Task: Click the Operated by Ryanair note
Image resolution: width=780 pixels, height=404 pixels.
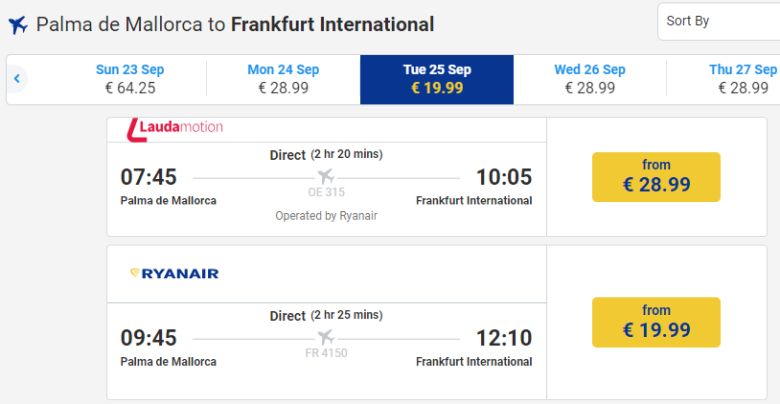Action: click(326, 216)
